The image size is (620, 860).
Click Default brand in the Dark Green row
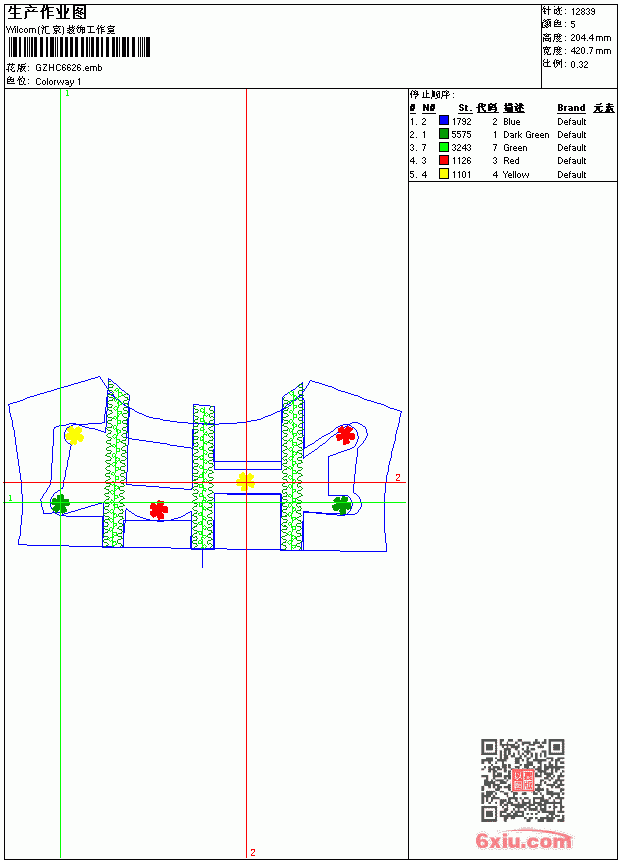pyautogui.click(x=572, y=134)
